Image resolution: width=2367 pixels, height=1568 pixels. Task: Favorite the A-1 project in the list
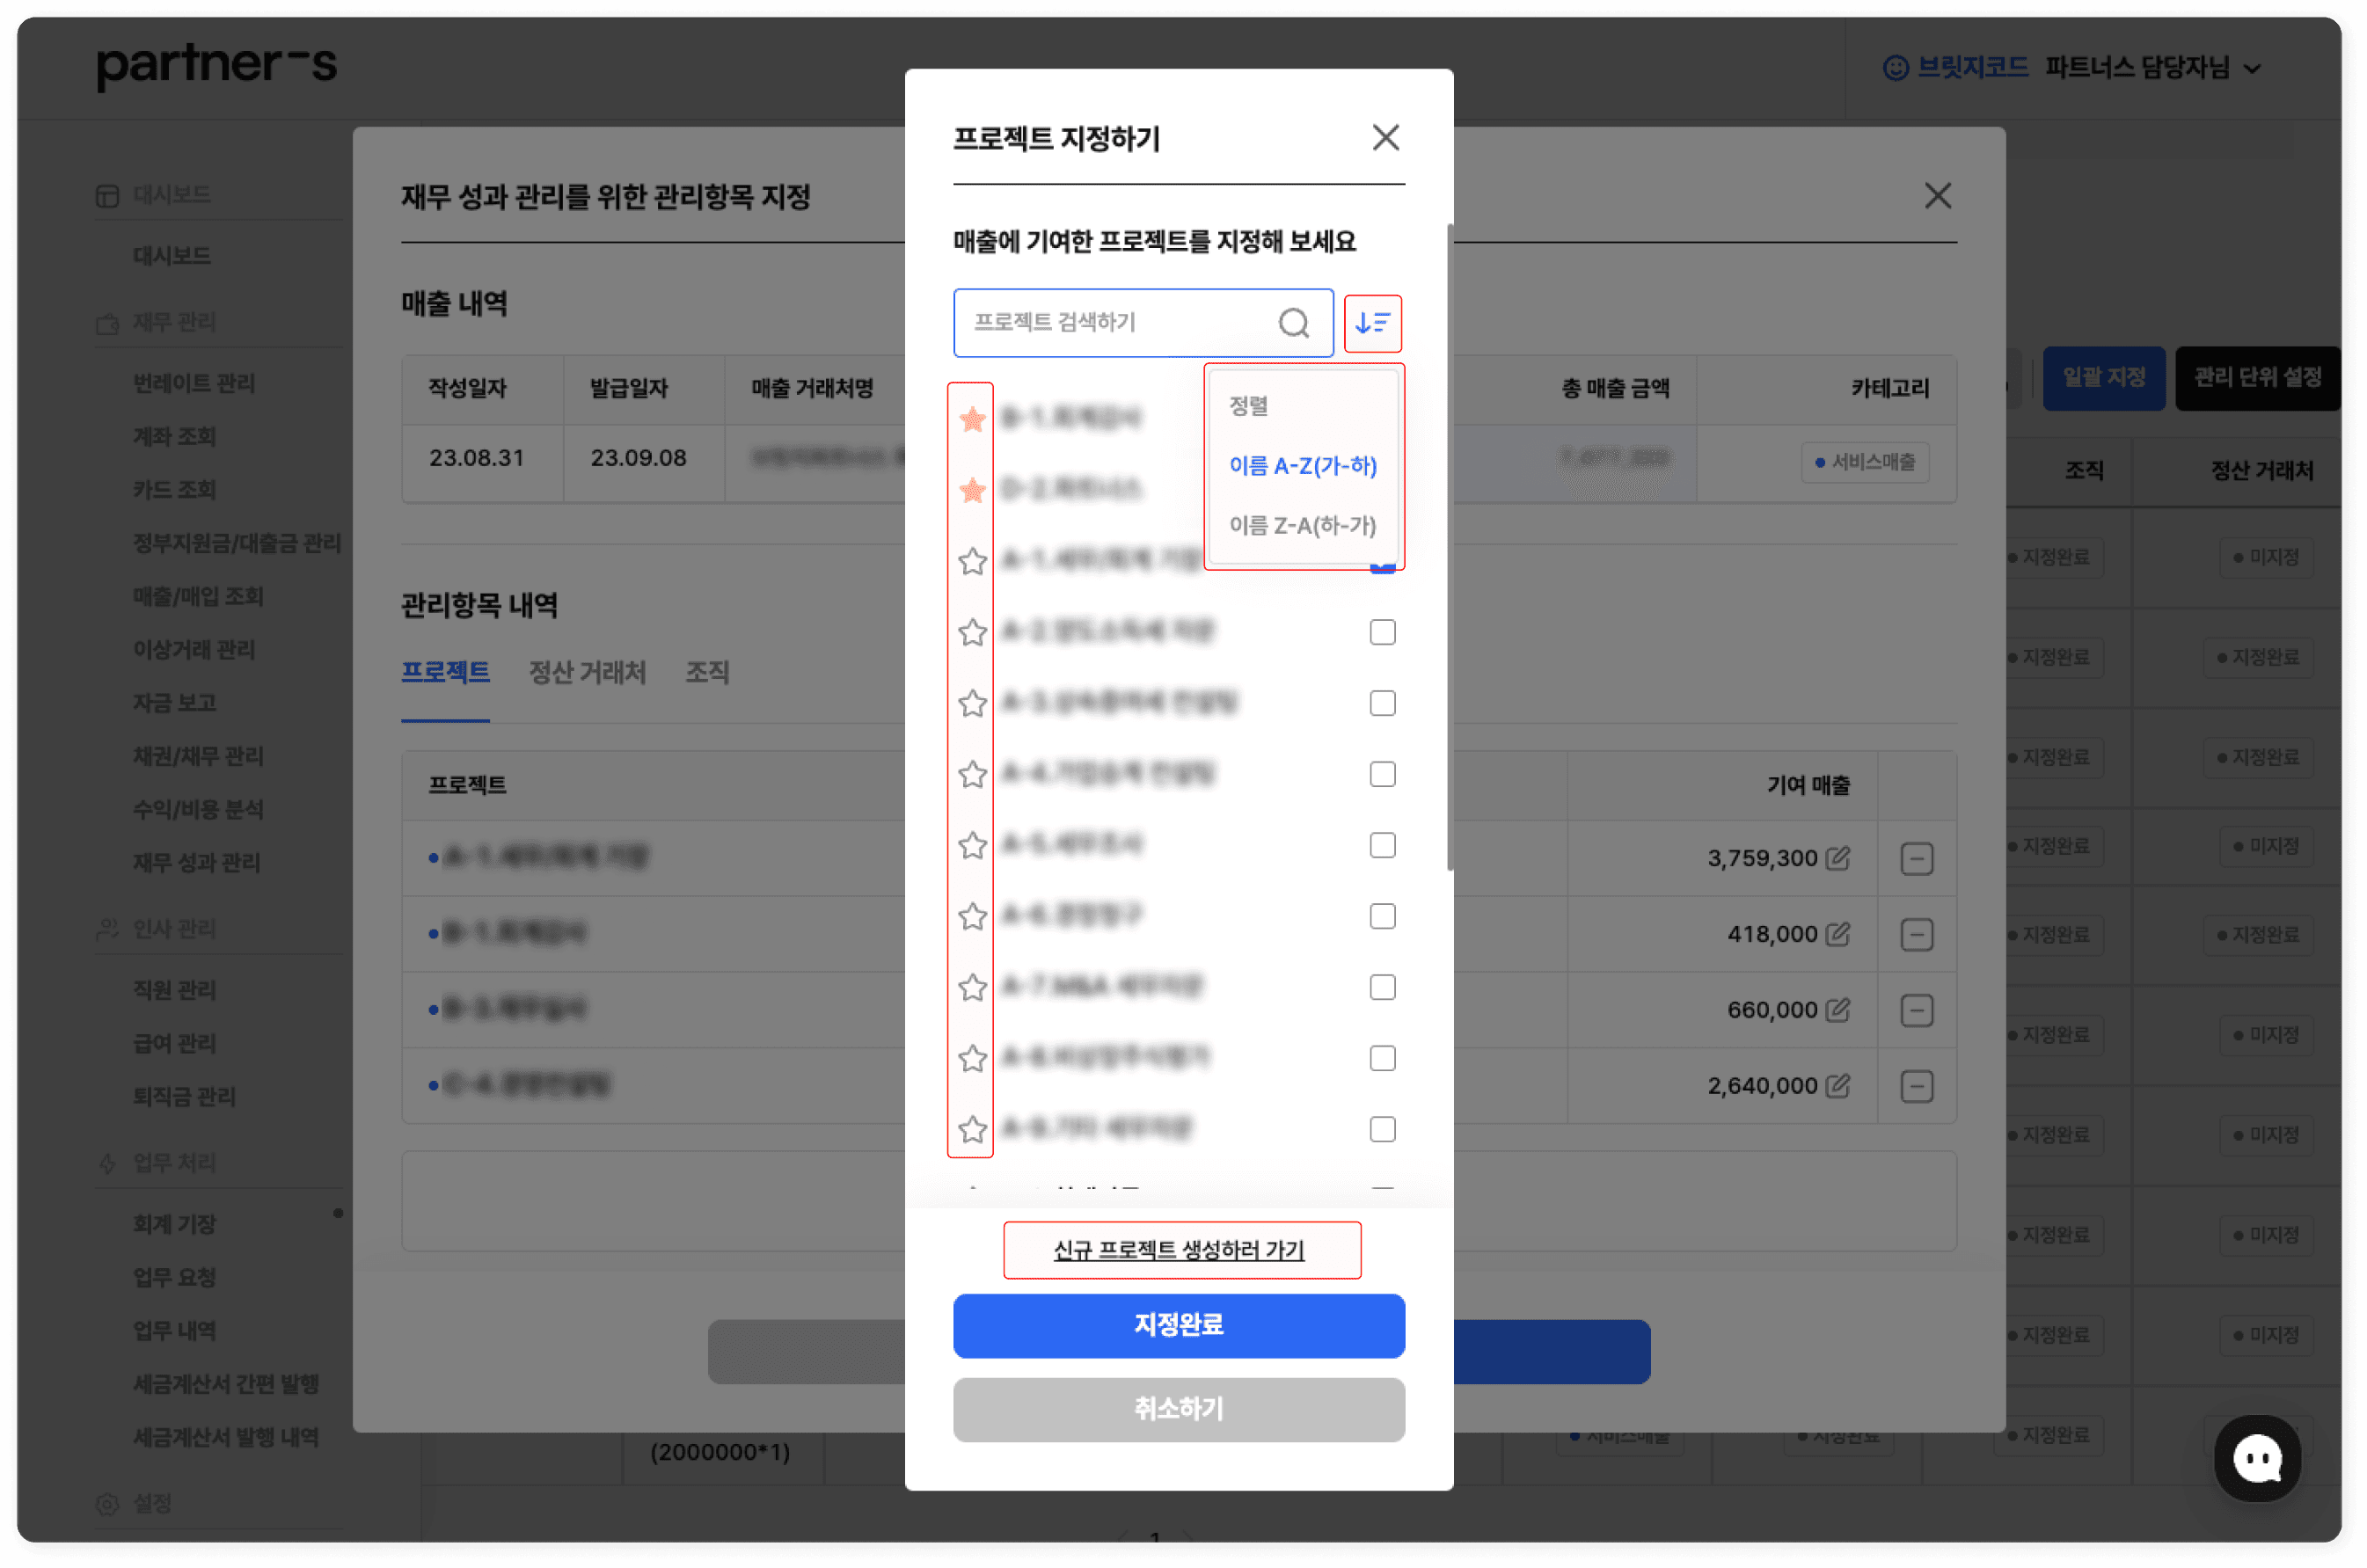pyautogui.click(x=972, y=561)
